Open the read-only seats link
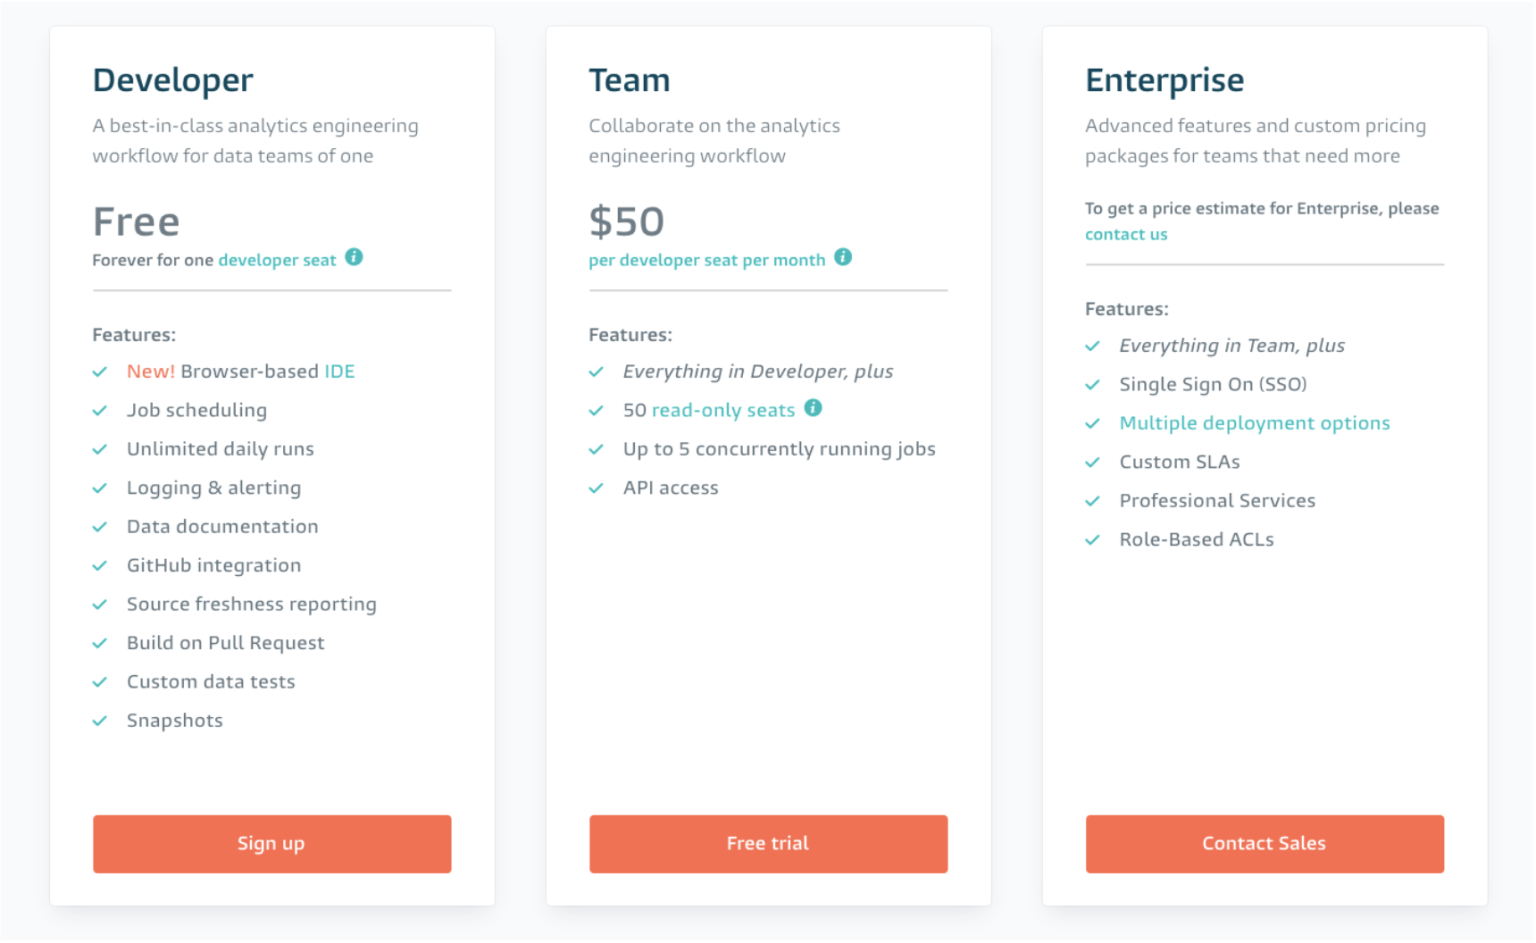This screenshot has height=943, width=1536. [723, 410]
